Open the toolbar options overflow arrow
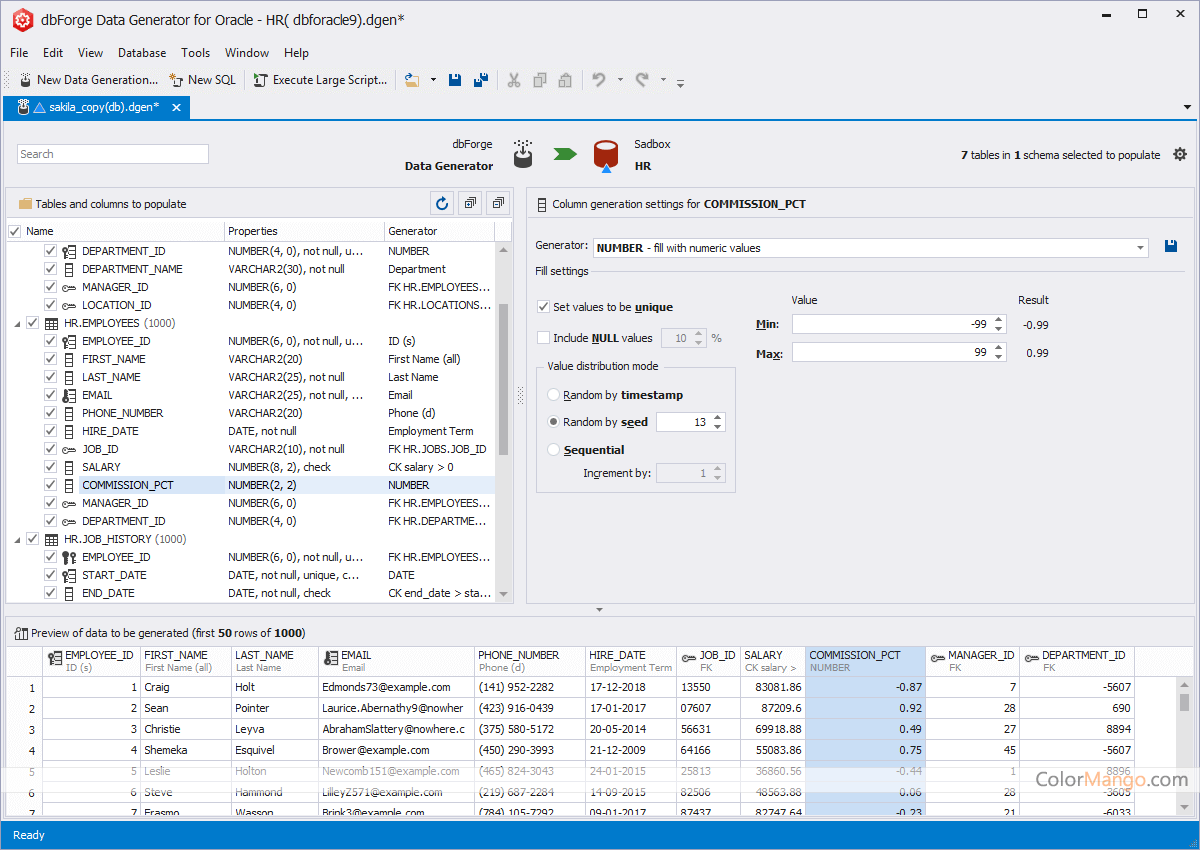 680,82
